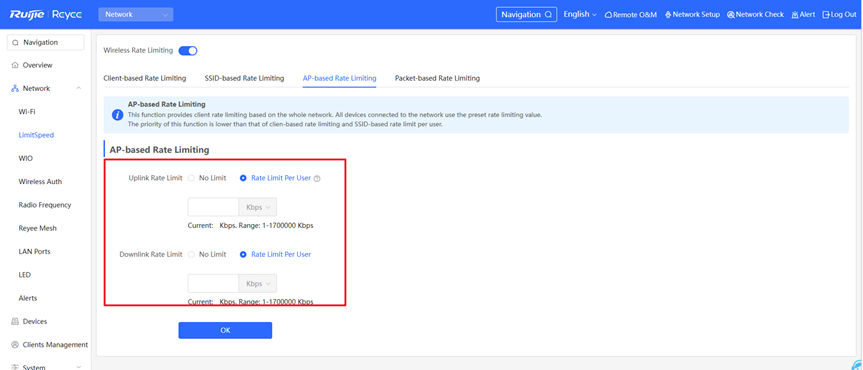Open Radio Frequency in the sidebar

[45, 205]
